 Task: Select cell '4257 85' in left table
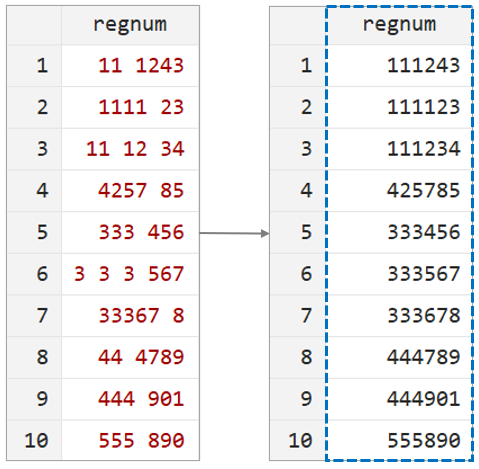[x=130, y=191]
